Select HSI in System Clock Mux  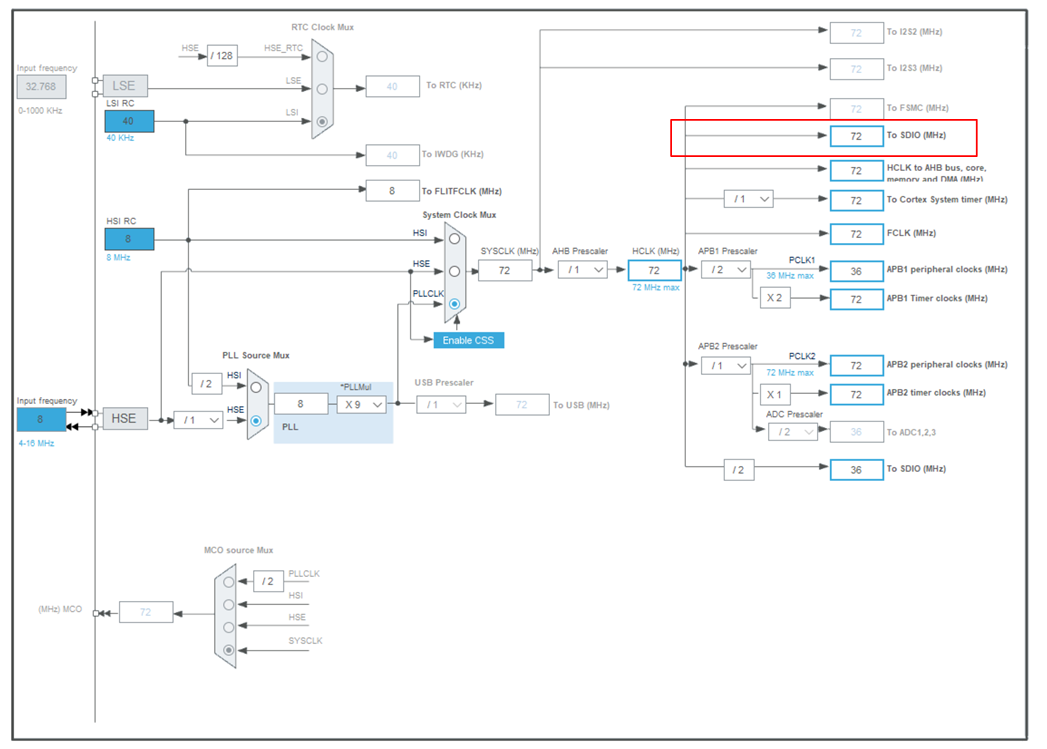coord(454,239)
